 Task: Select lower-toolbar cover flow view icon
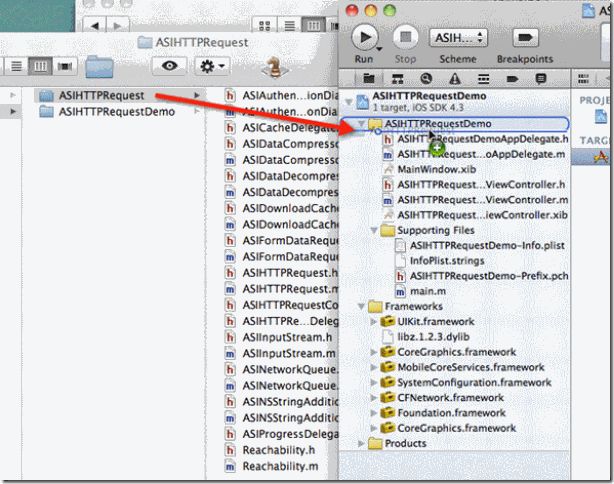(65, 66)
